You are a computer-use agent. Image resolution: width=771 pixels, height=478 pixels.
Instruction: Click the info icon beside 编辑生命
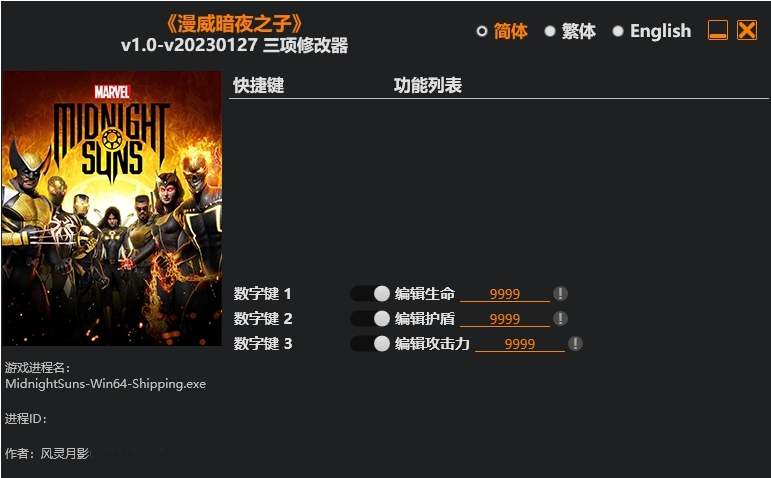(560, 294)
